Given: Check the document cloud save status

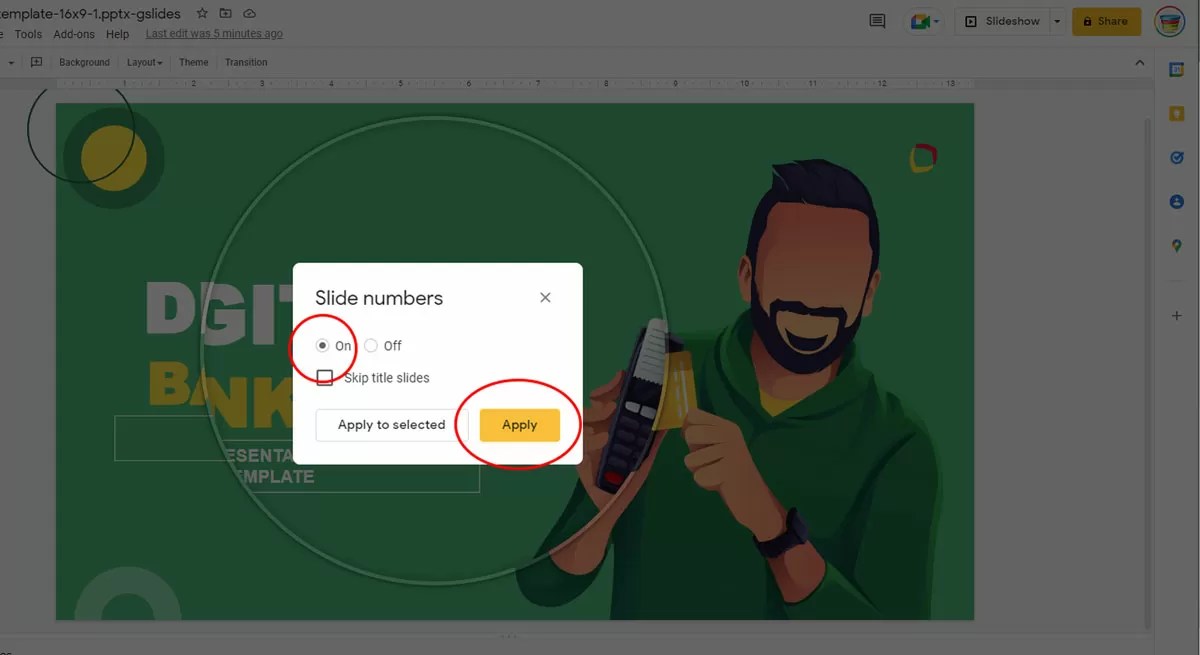Looking at the screenshot, I should pos(249,13).
